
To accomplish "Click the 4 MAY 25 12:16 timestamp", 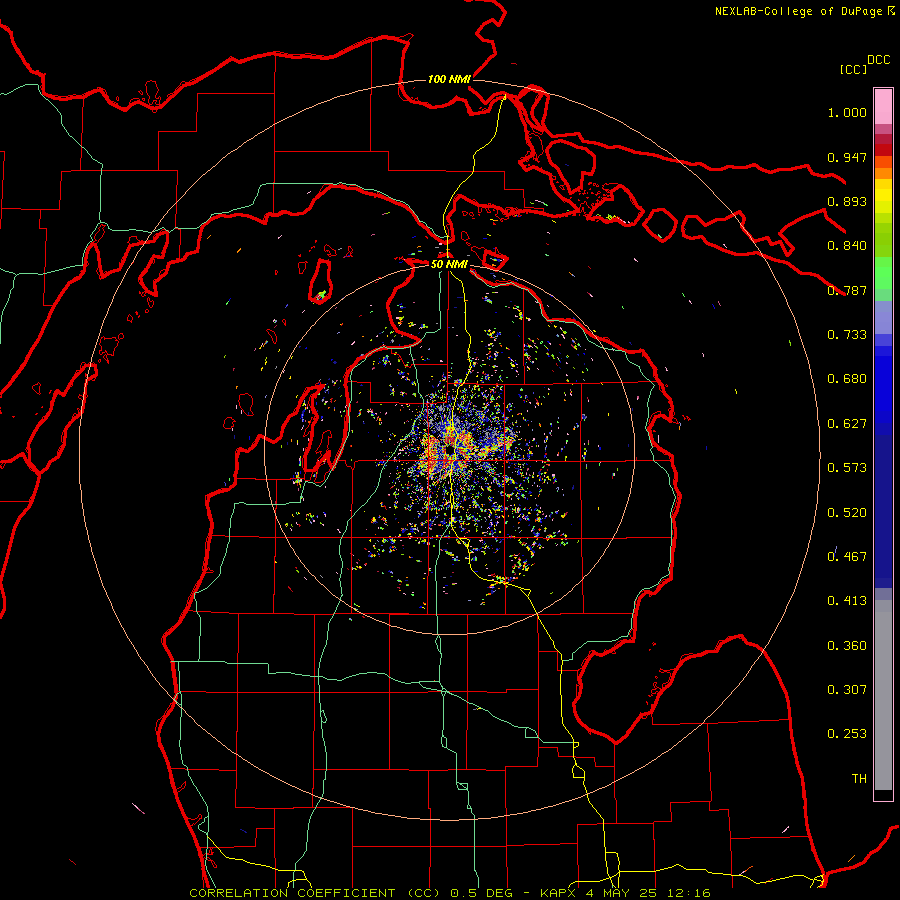I will tap(648, 893).
